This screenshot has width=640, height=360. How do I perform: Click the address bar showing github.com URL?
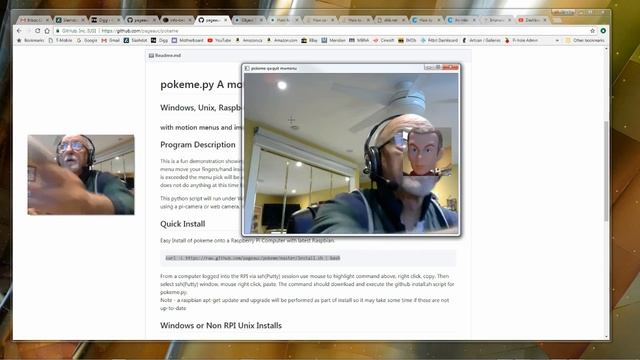coord(322,31)
